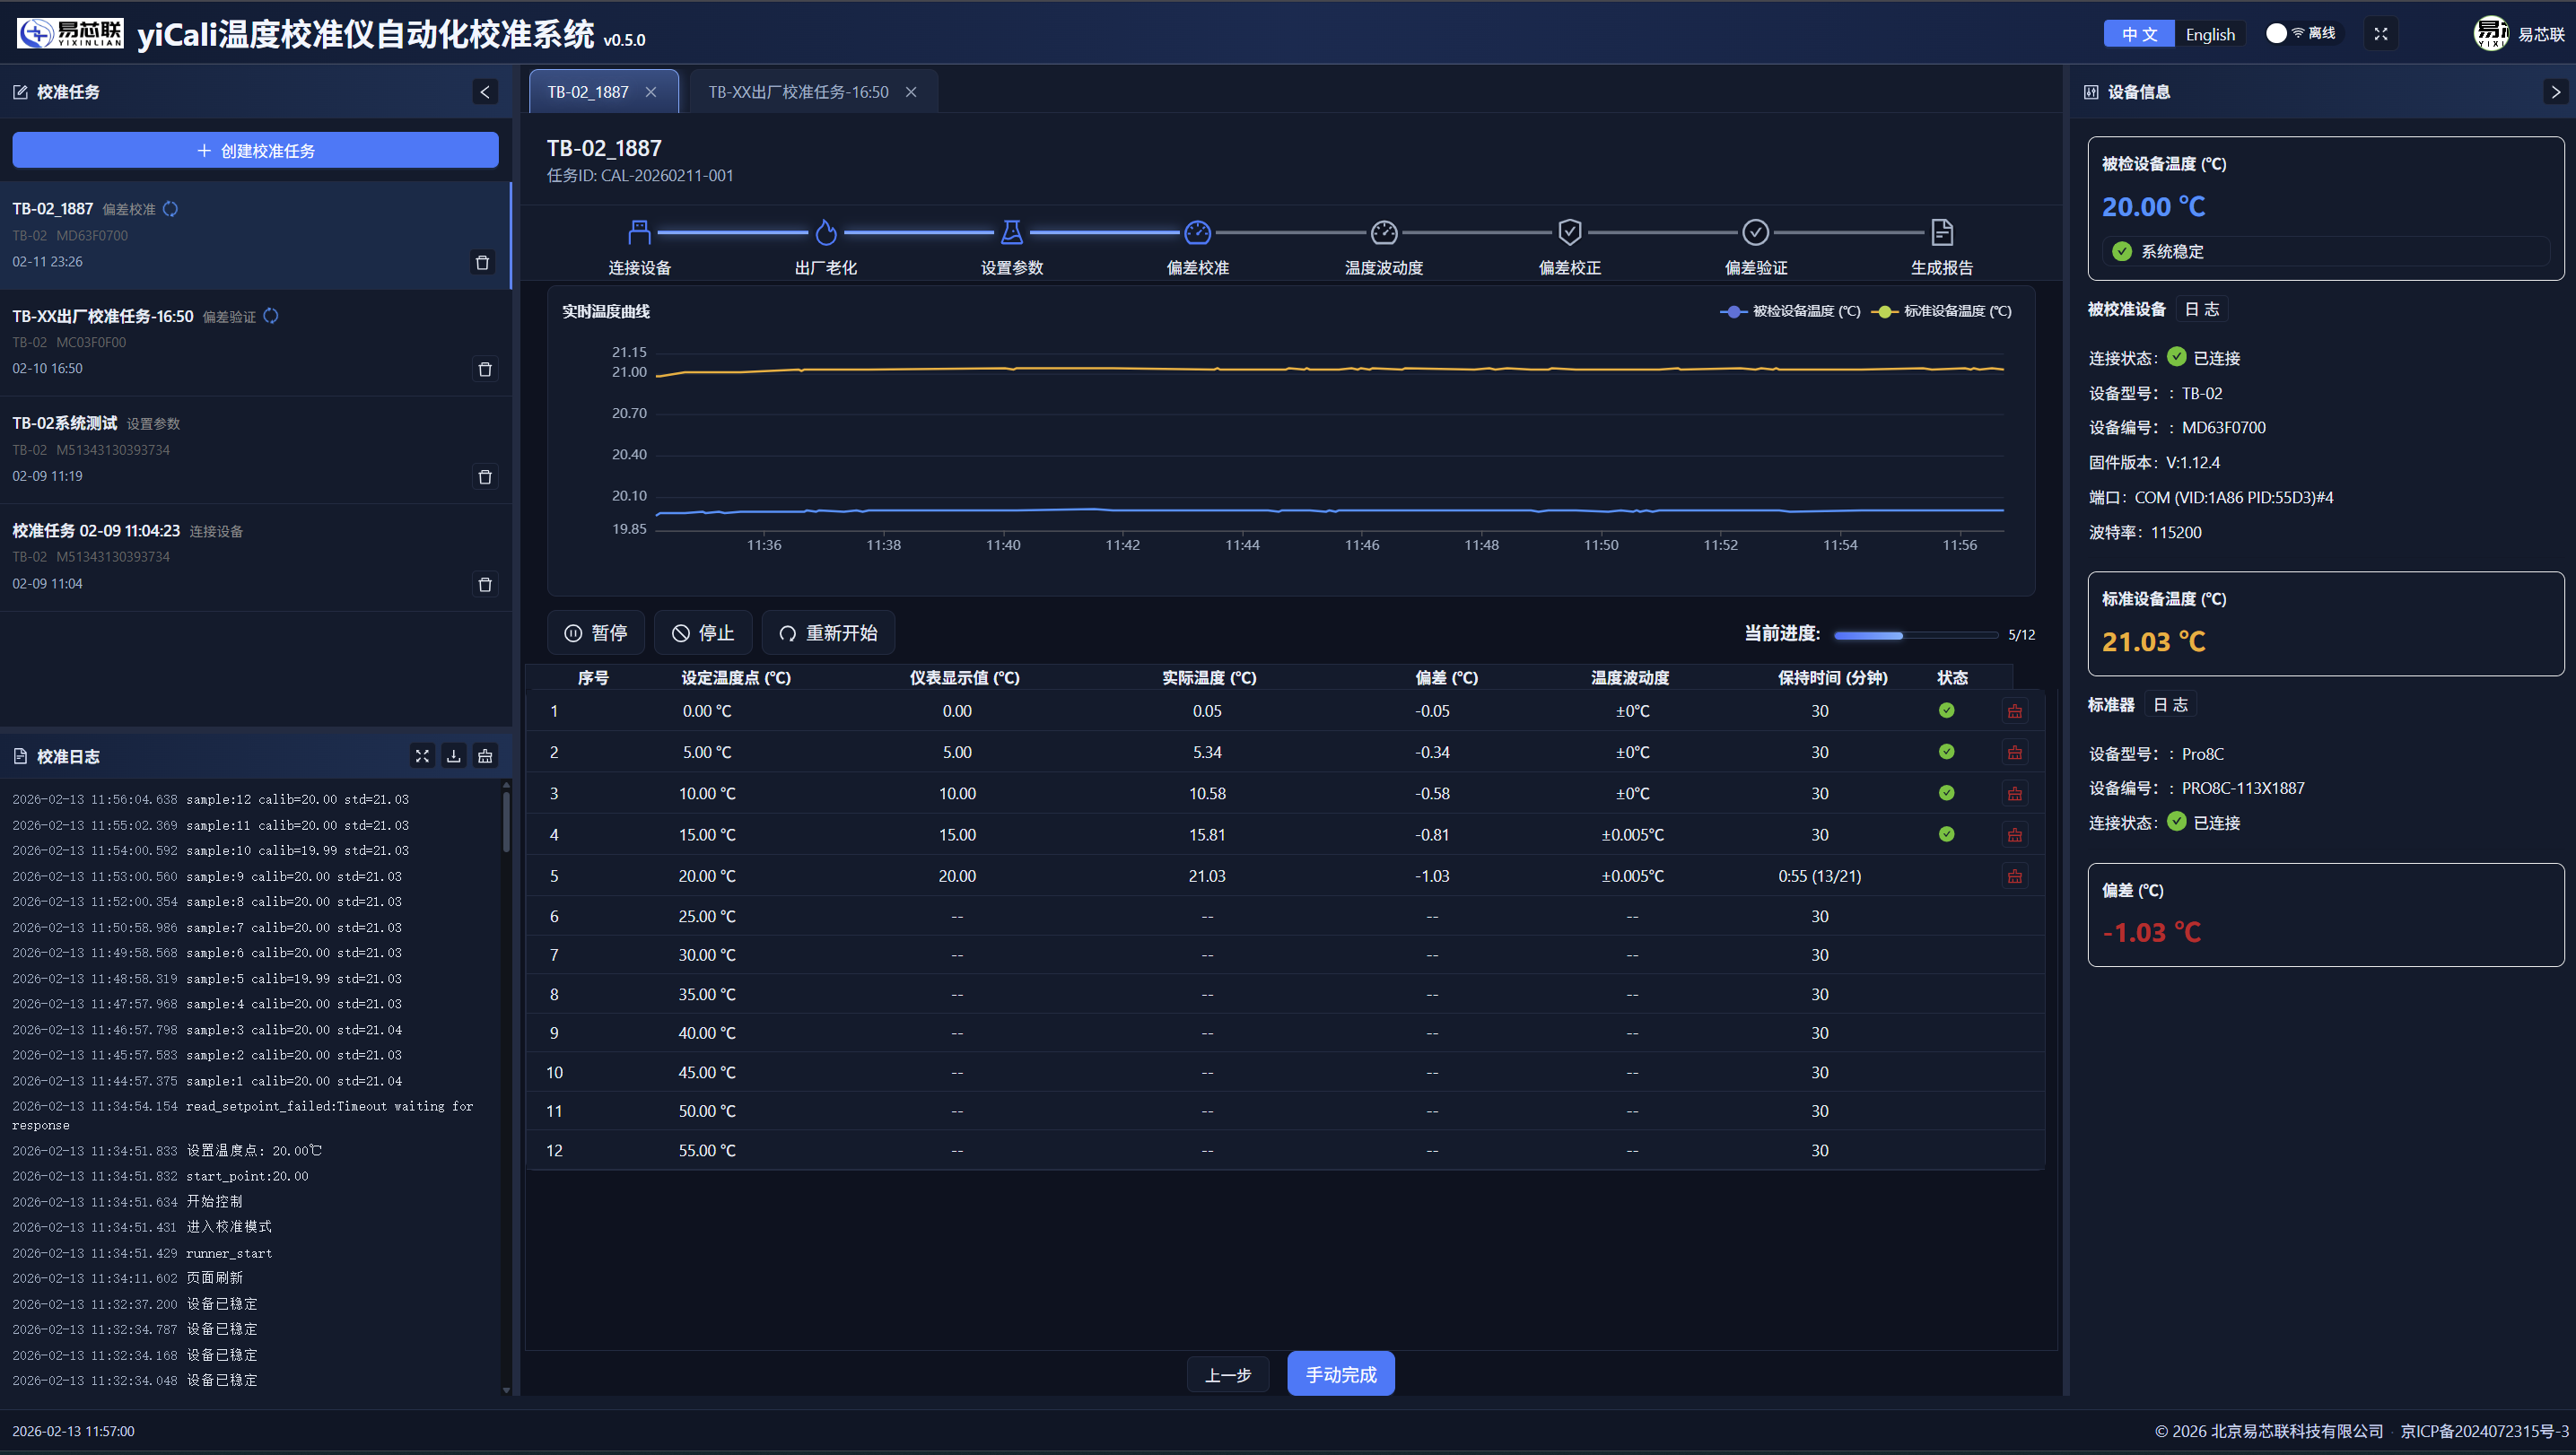The width and height of the screenshot is (2576, 1455).
Task: Open 日志 for 被校准设备
Action: (x=2202, y=309)
